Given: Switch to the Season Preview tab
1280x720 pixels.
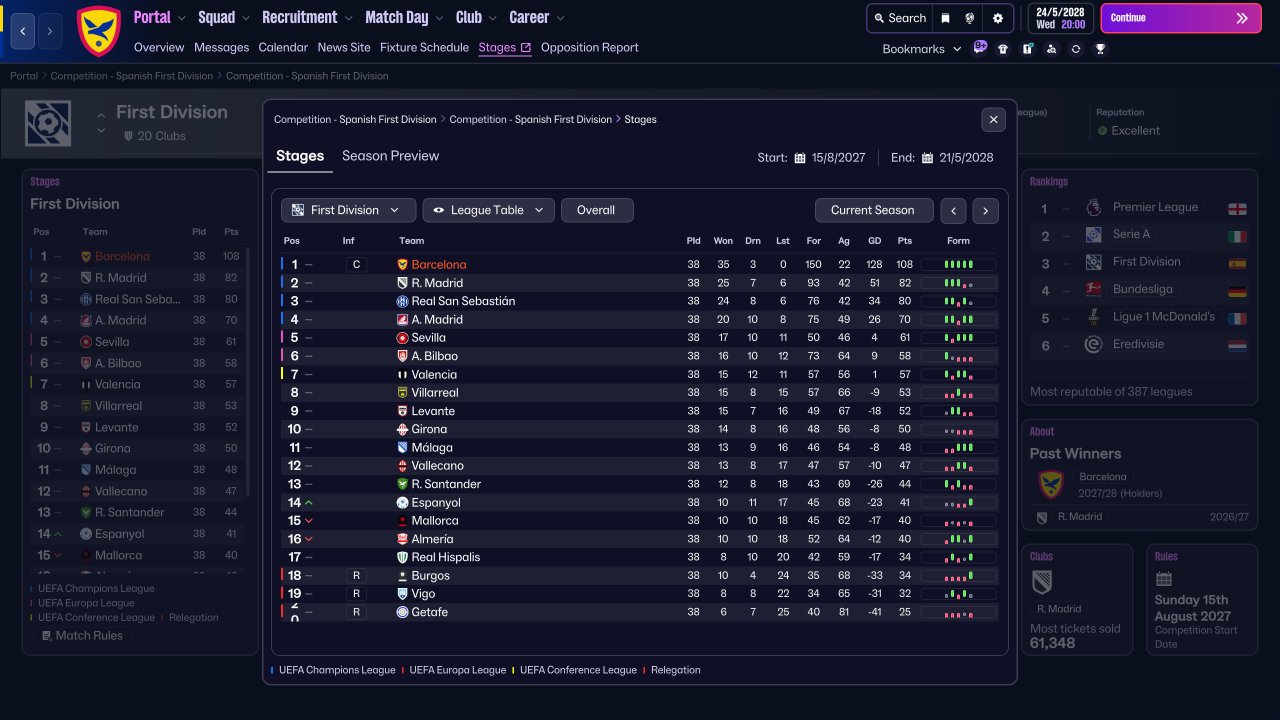Looking at the screenshot, I should pyautogui.click(x=390, y=156).
